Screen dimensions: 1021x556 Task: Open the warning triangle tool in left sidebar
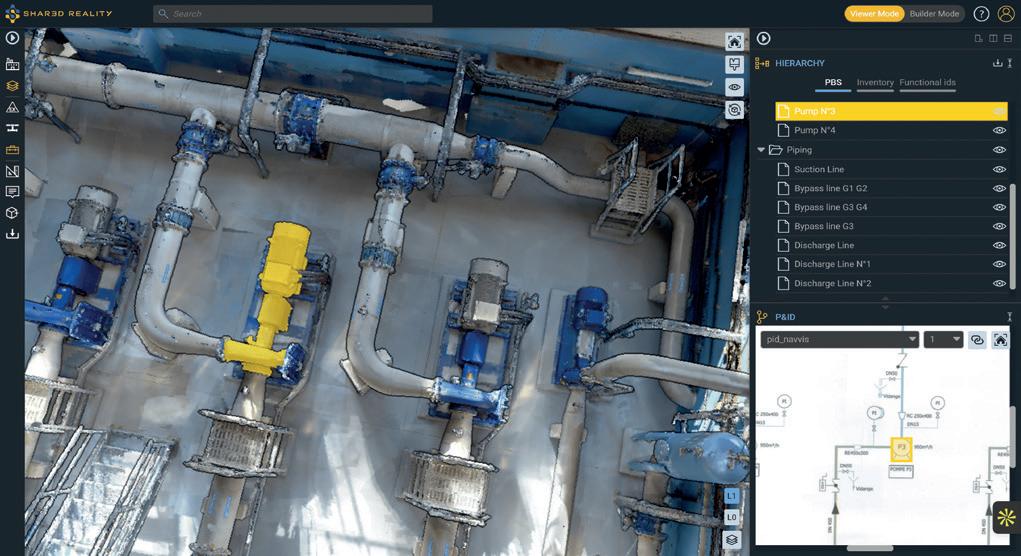(x=12, y=107)
